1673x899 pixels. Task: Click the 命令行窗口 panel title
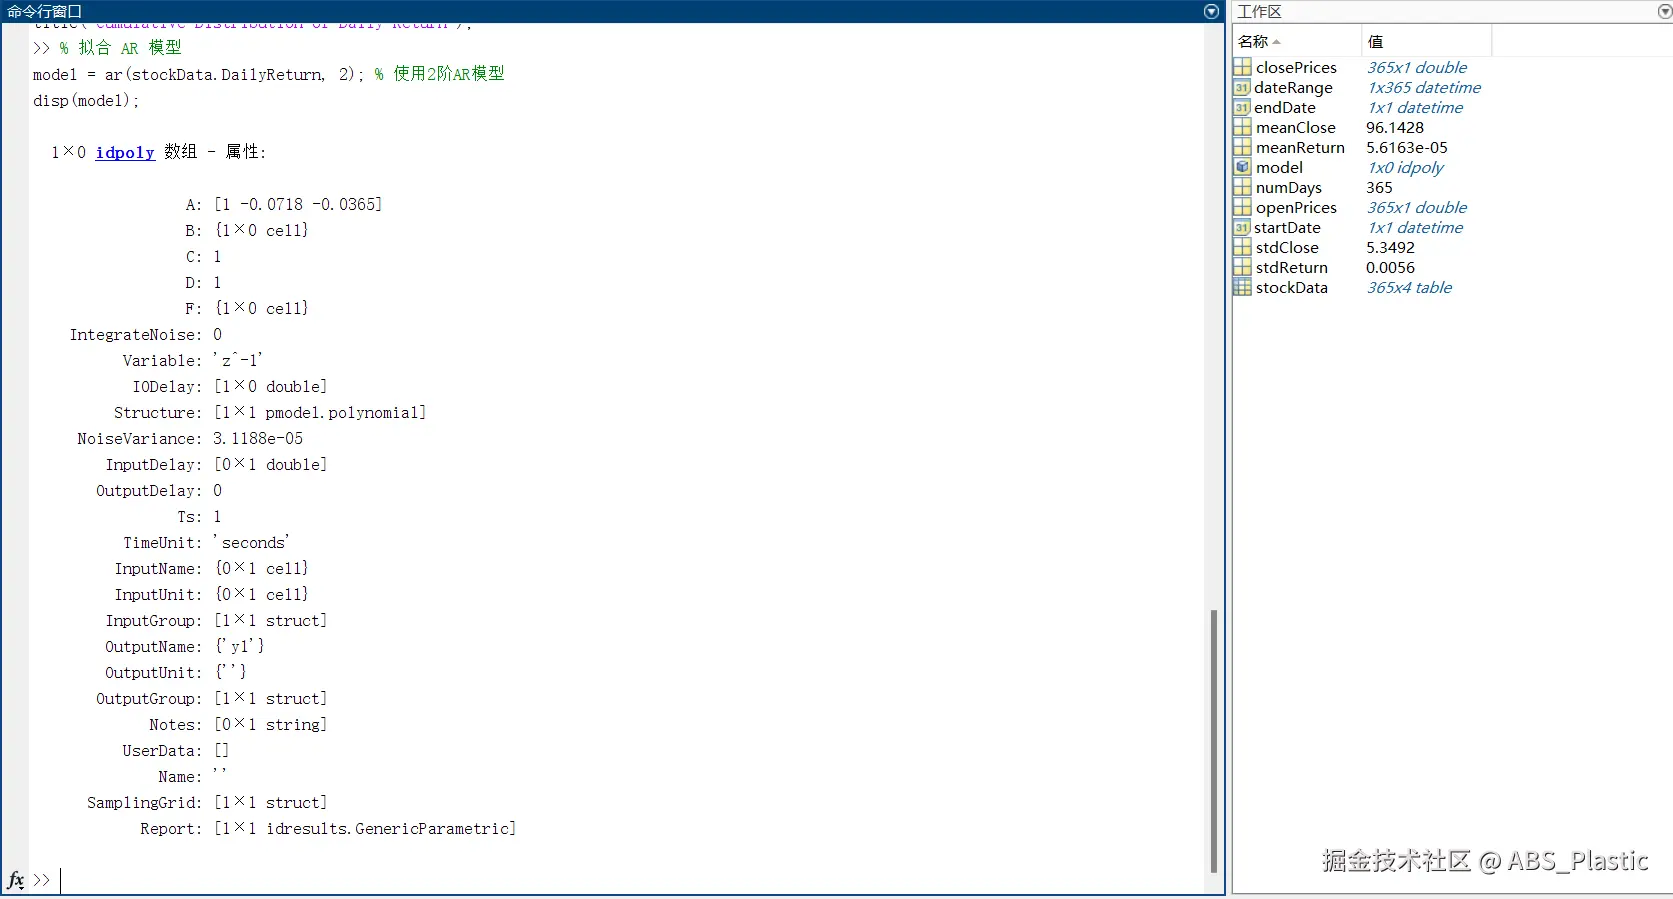[x=44, y=11]
